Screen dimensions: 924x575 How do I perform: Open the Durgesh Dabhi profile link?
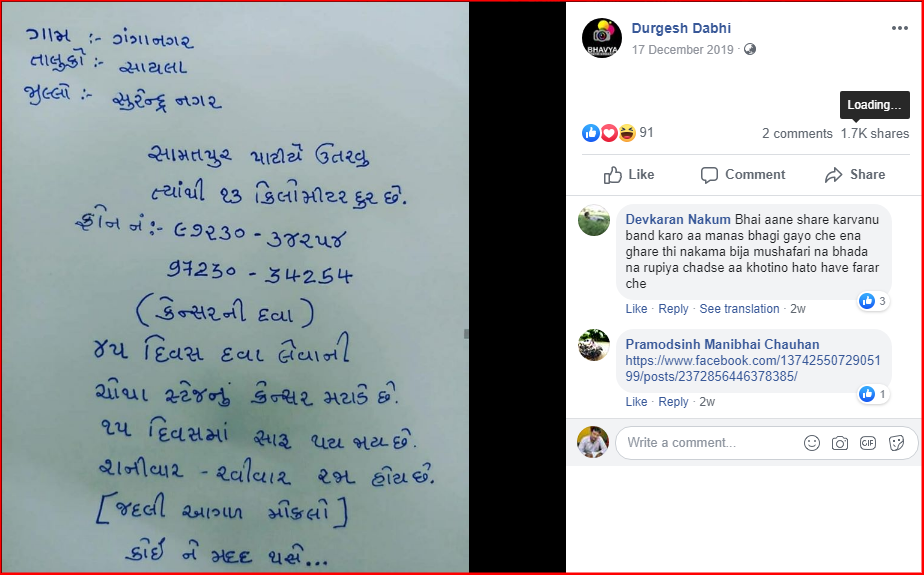point(681,28)
